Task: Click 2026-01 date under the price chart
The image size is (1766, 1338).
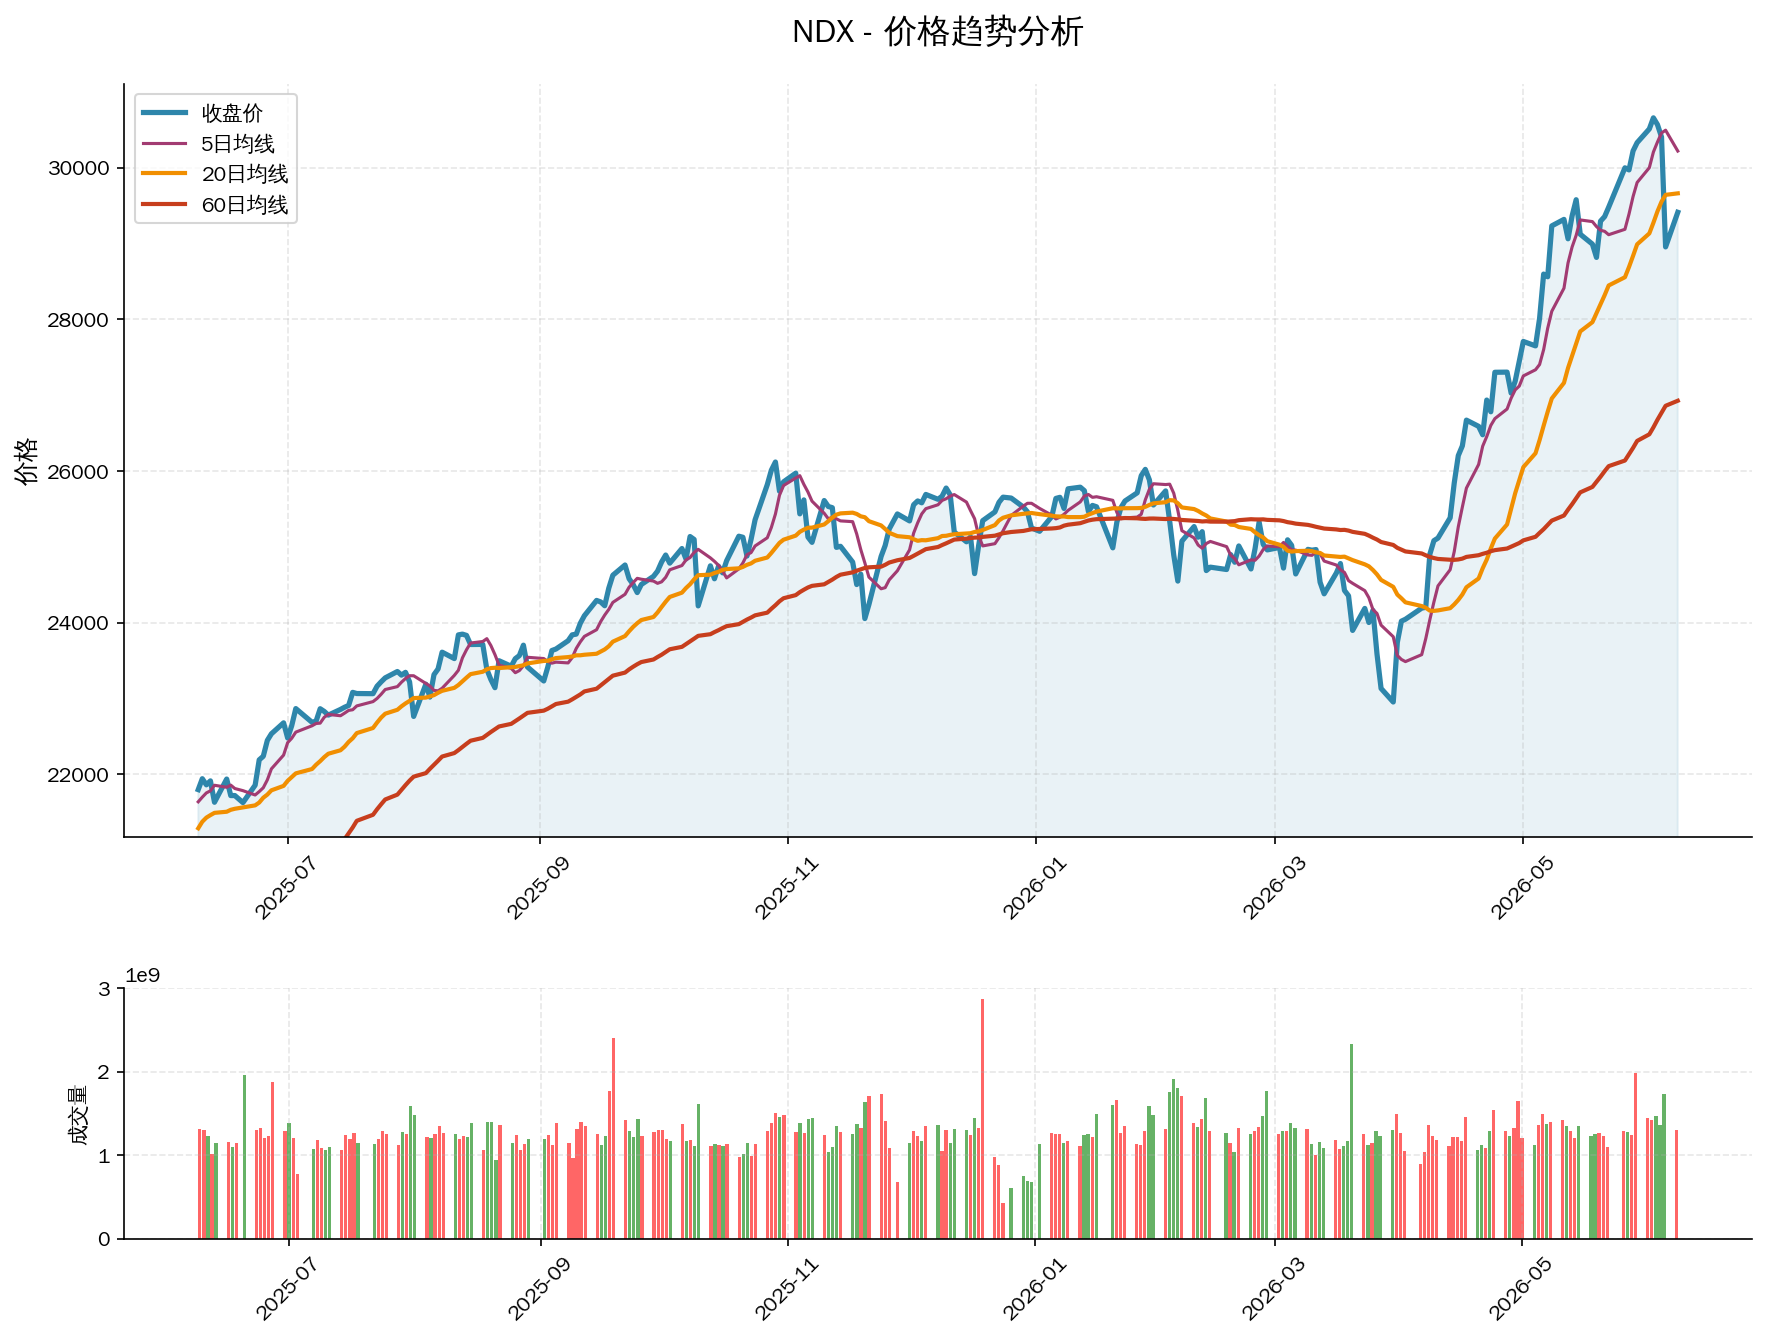Action: (1034, 888)
